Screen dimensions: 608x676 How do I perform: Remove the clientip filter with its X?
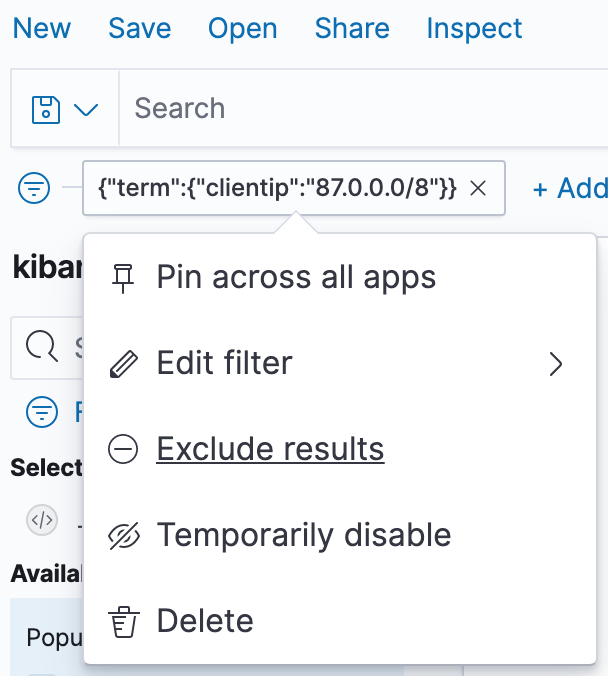tap(478, 188)
